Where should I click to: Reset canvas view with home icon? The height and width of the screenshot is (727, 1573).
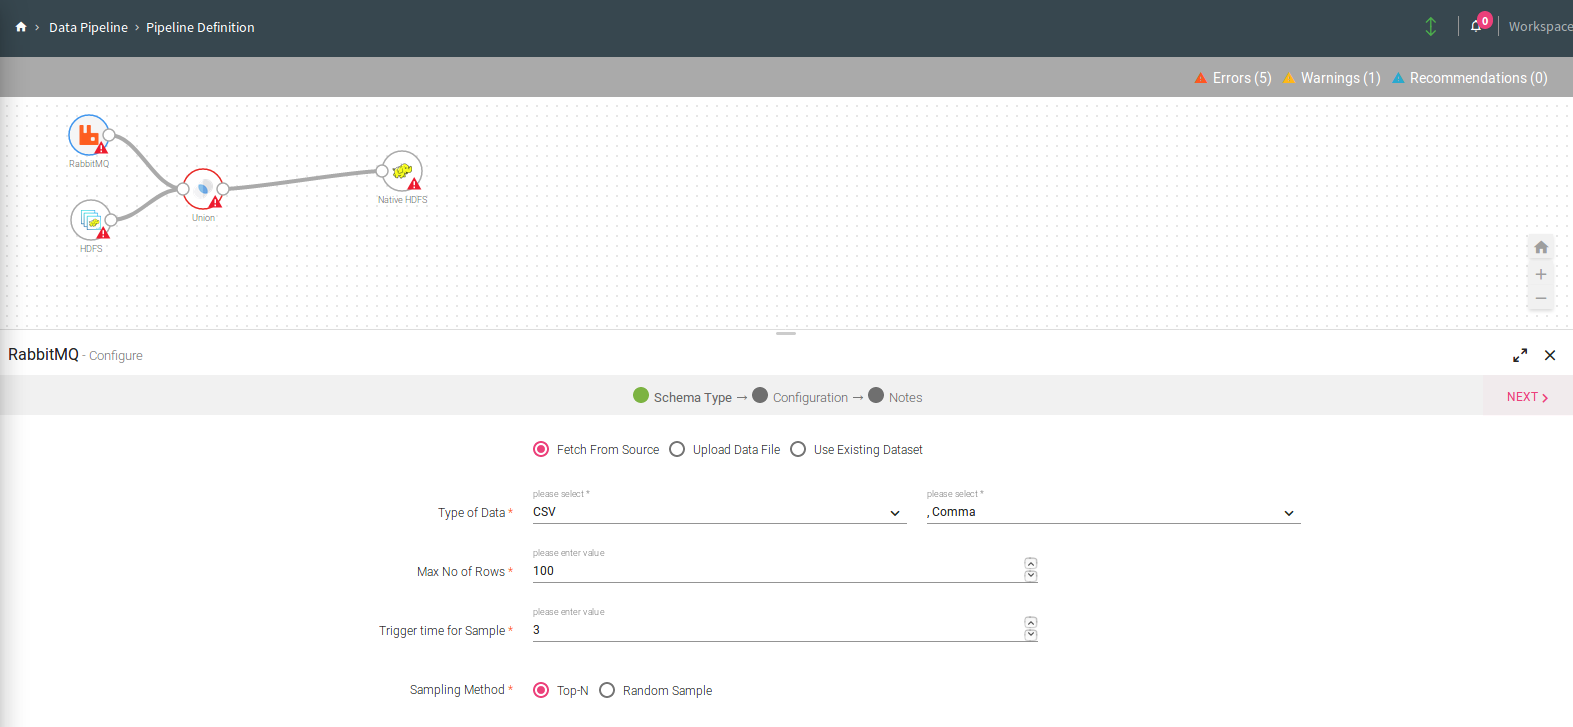click(x=1541, y=247)
